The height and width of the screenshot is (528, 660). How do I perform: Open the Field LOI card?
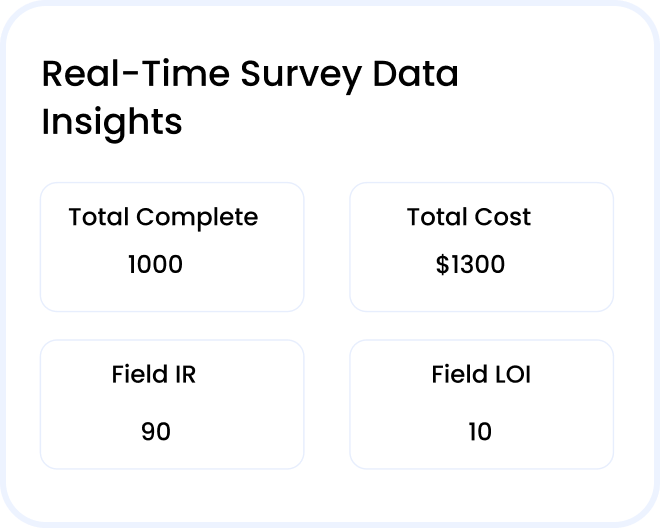tap(482, 405)
